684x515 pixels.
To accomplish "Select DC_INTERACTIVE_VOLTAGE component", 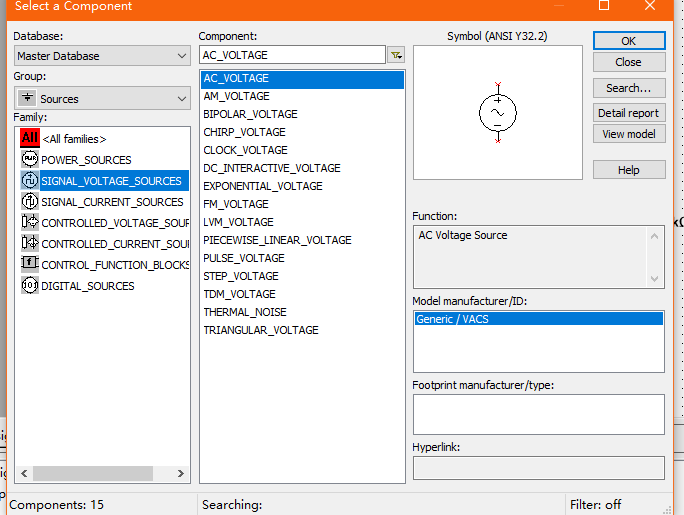I will pyautogui.click(x=271, y=168).
